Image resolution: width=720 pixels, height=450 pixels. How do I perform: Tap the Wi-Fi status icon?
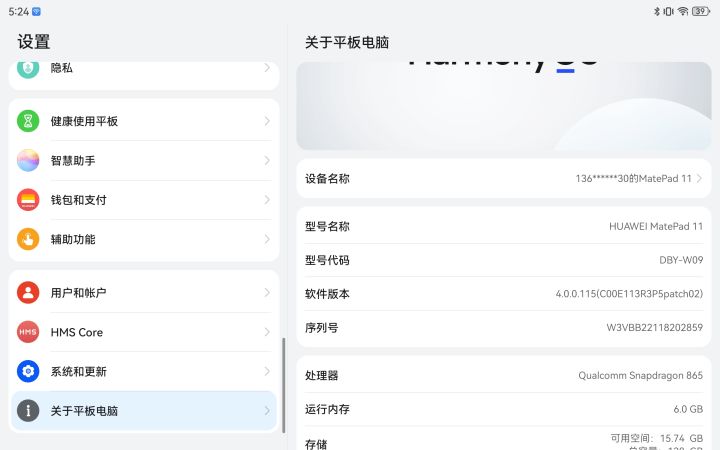(683, 11)
